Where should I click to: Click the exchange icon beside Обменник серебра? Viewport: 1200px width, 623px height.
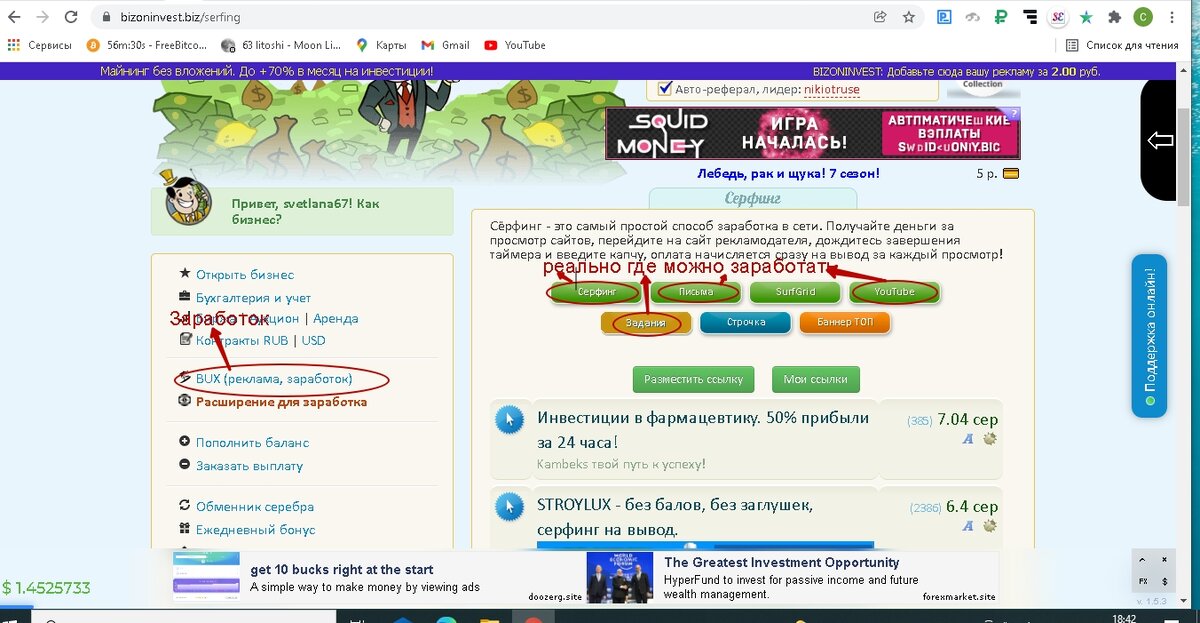(x=184, y=505)
